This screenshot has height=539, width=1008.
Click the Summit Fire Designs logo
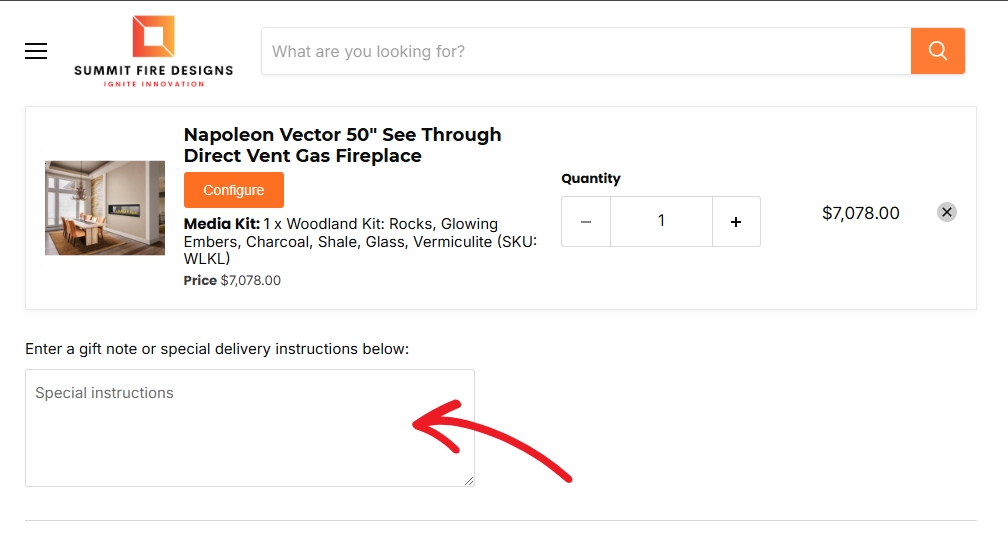[x=154, y=51]
